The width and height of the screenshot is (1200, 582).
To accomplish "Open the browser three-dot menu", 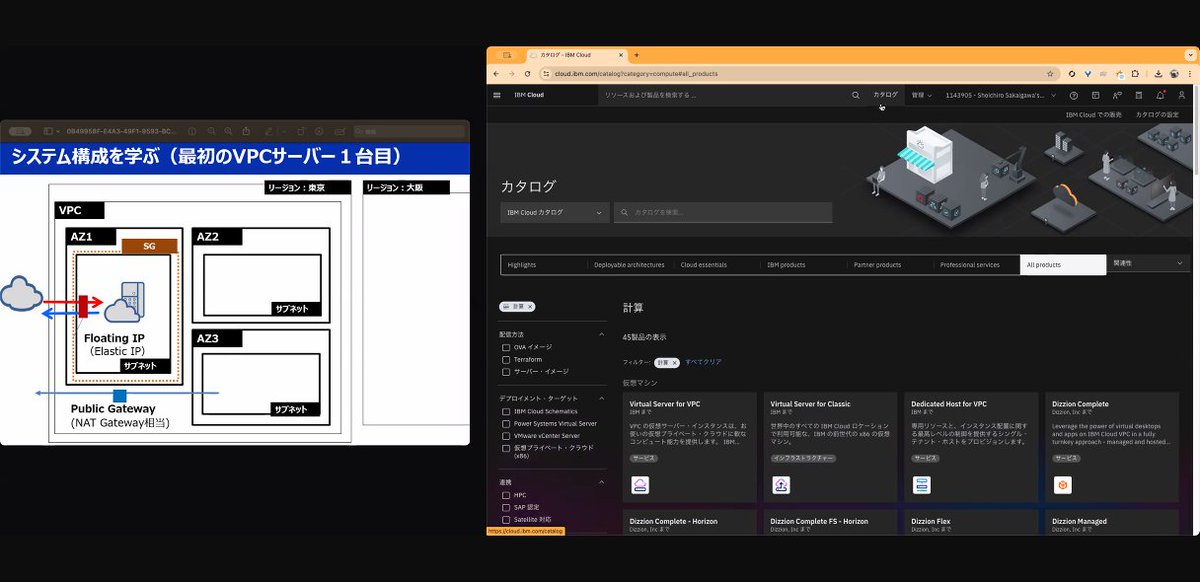I will (1188, 73).
